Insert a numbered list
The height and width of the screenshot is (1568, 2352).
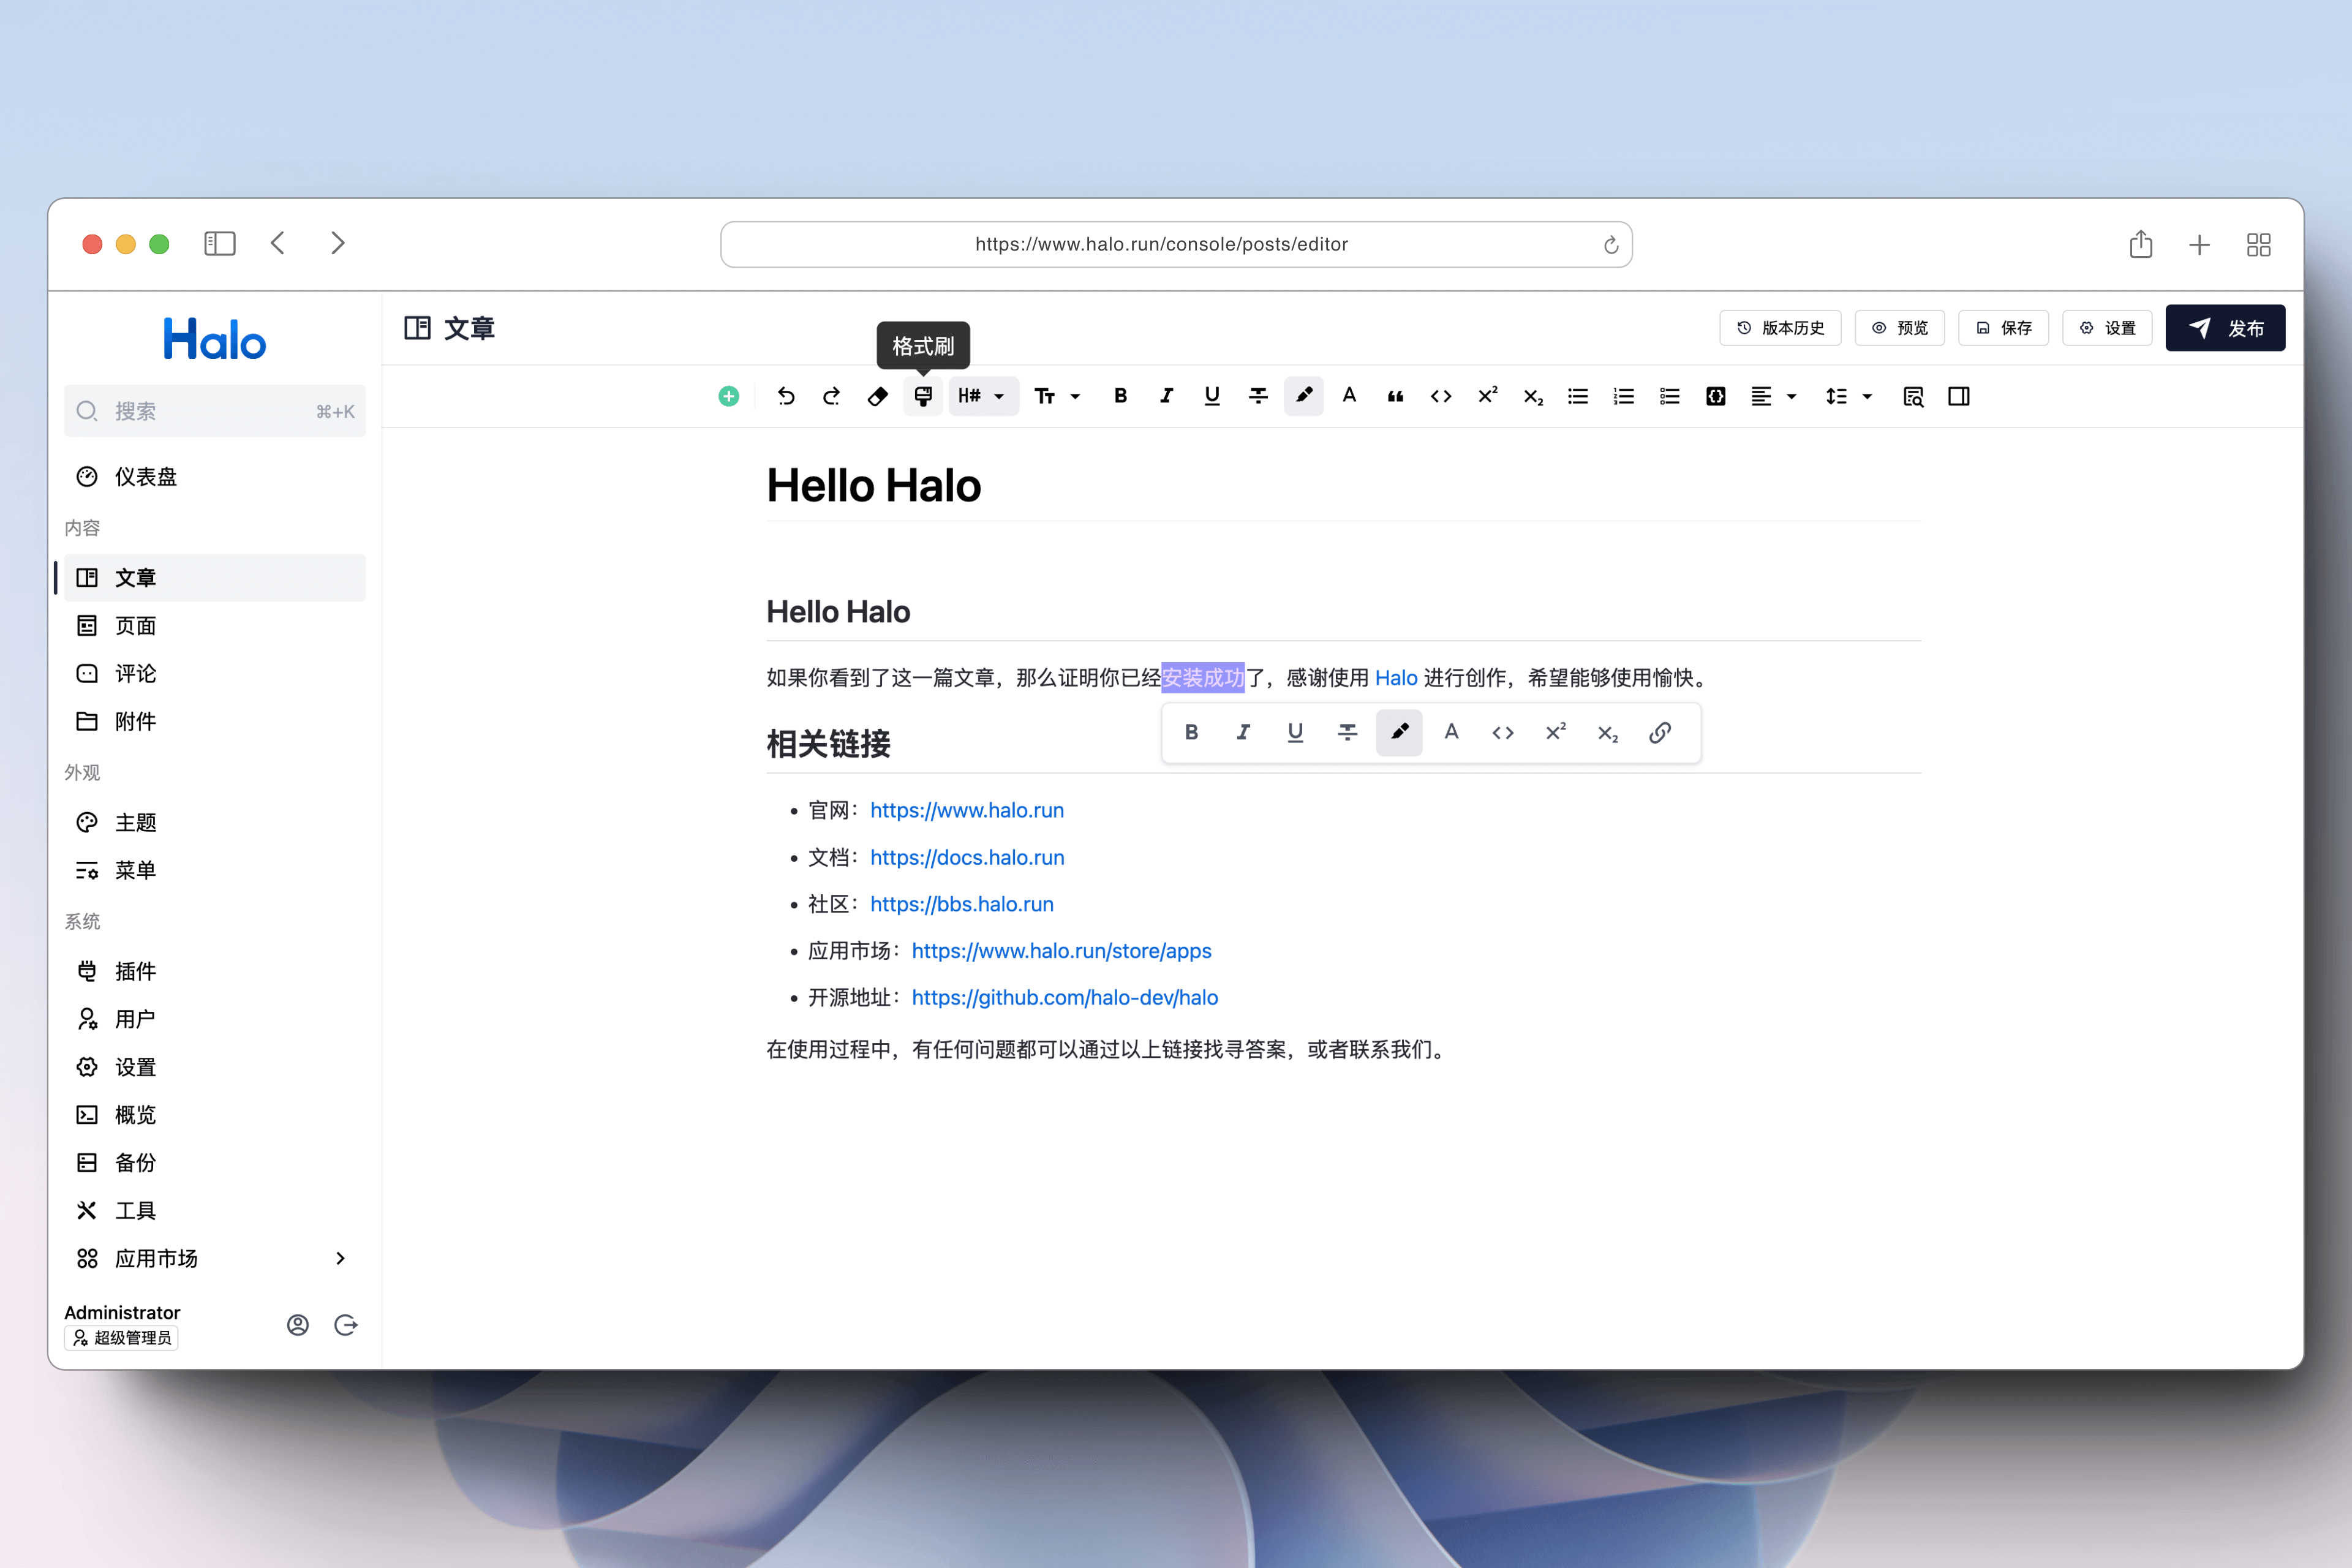click(x=1624, y=396)
